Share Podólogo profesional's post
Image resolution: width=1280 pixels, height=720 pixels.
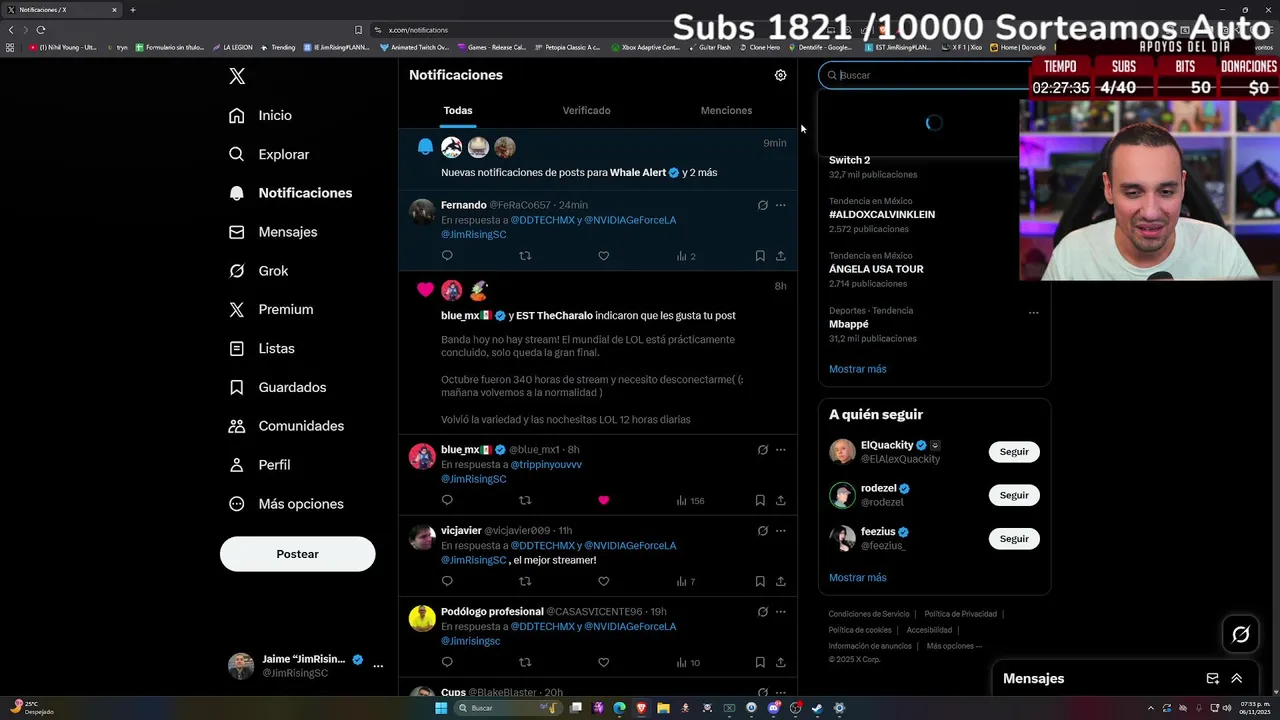click(780, 662)
